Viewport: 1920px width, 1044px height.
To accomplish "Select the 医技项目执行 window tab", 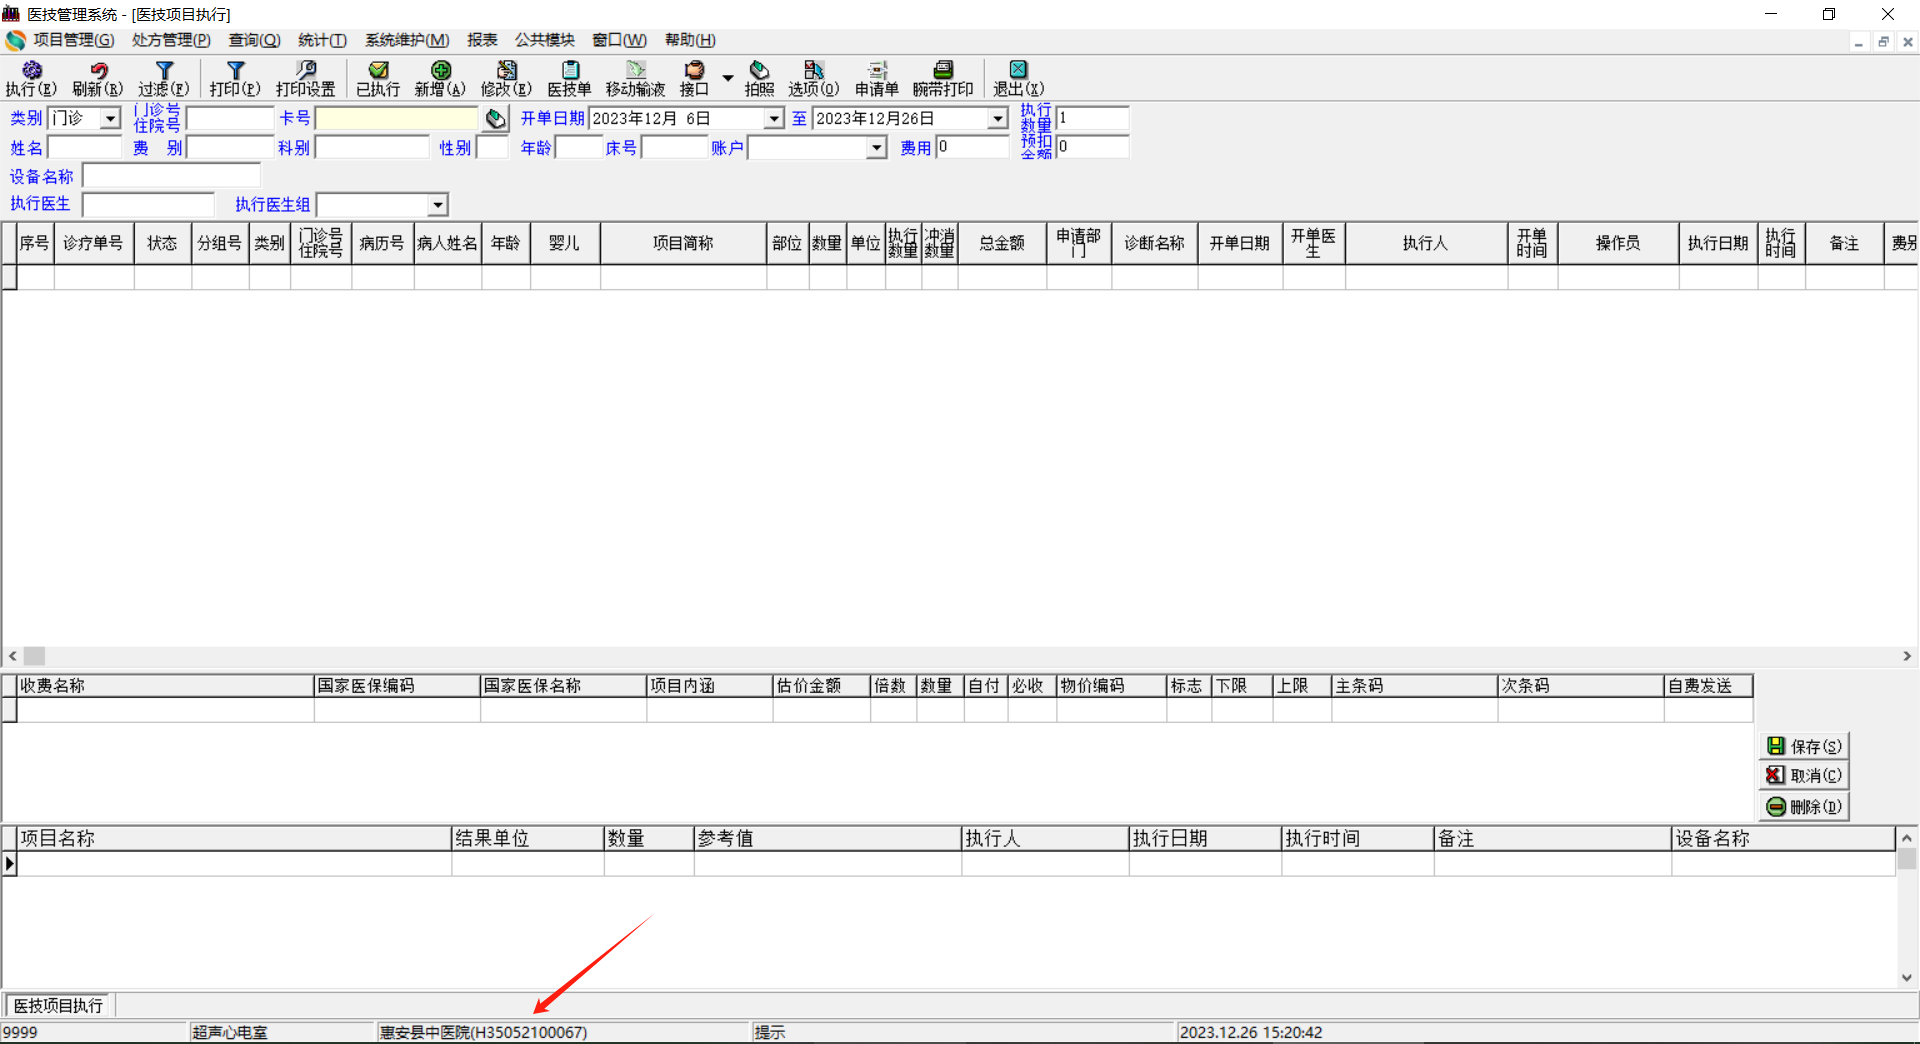I will tap(58, 1005).
